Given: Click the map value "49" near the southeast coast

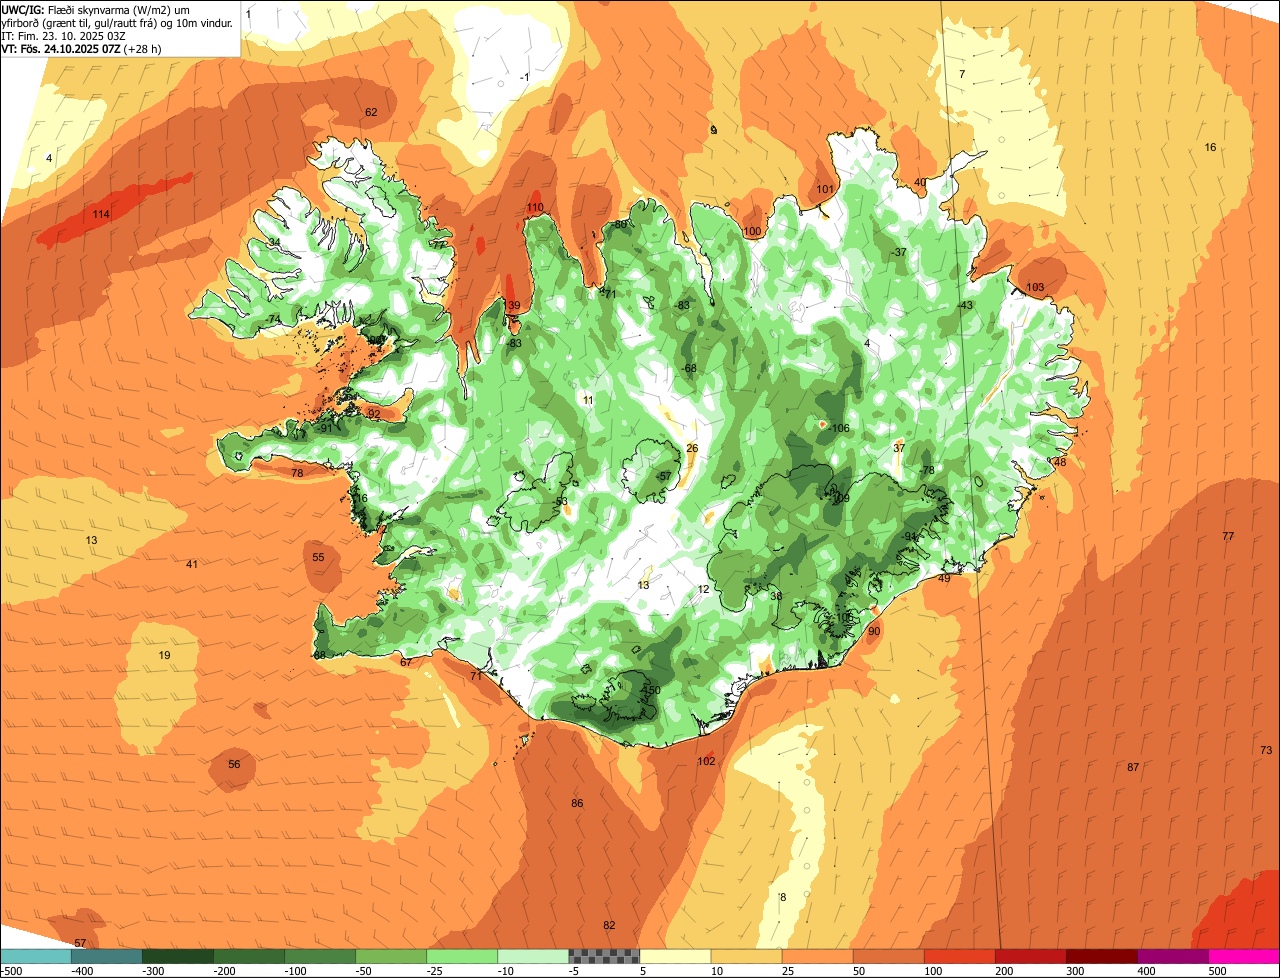Looking at the screenshot, I should tap(944, 579).
